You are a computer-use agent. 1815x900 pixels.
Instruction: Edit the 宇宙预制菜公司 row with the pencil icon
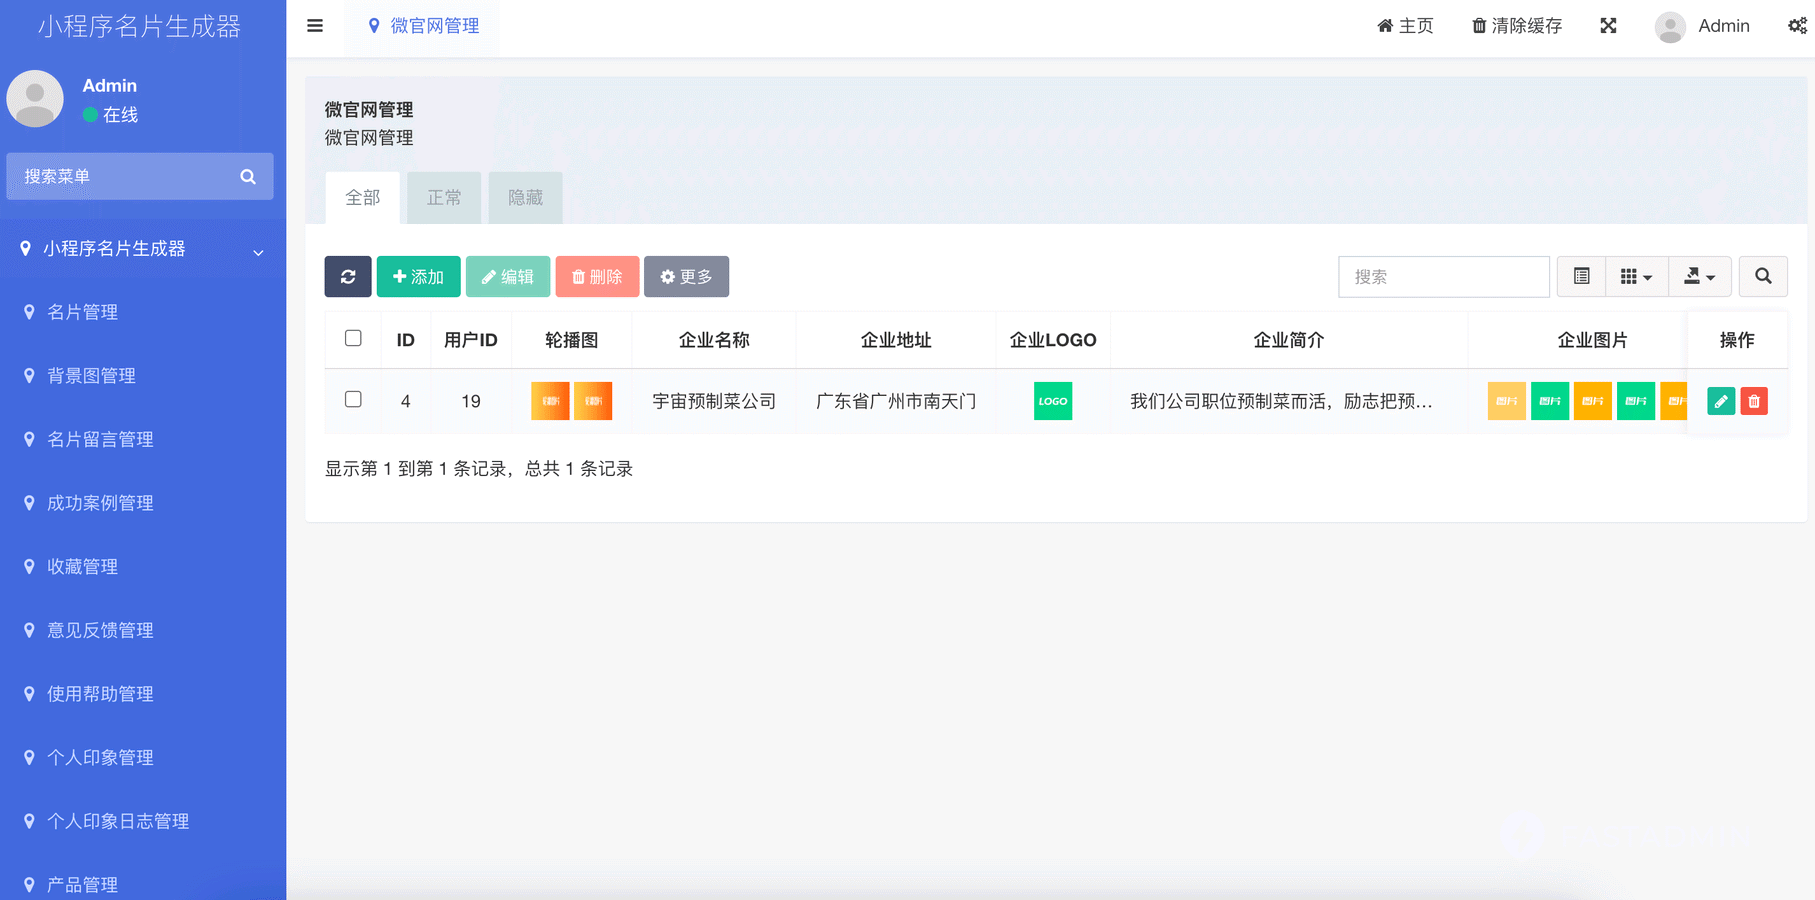click(x=1720, y=401)
